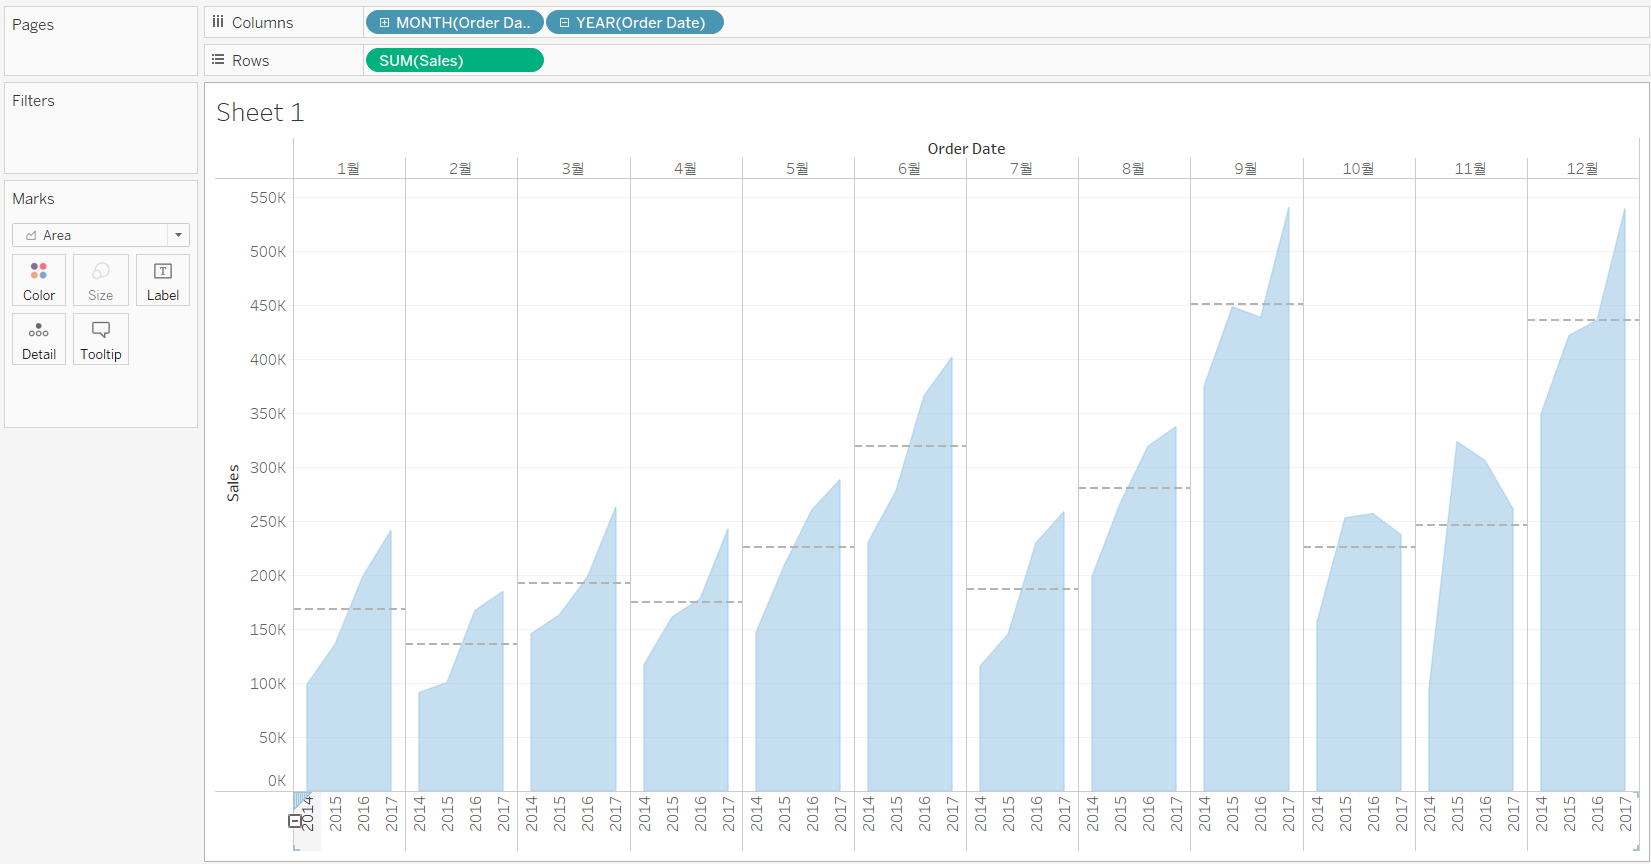1651x864 pixels.
Task: Select the 1월 column header
Action: (349, 168)
